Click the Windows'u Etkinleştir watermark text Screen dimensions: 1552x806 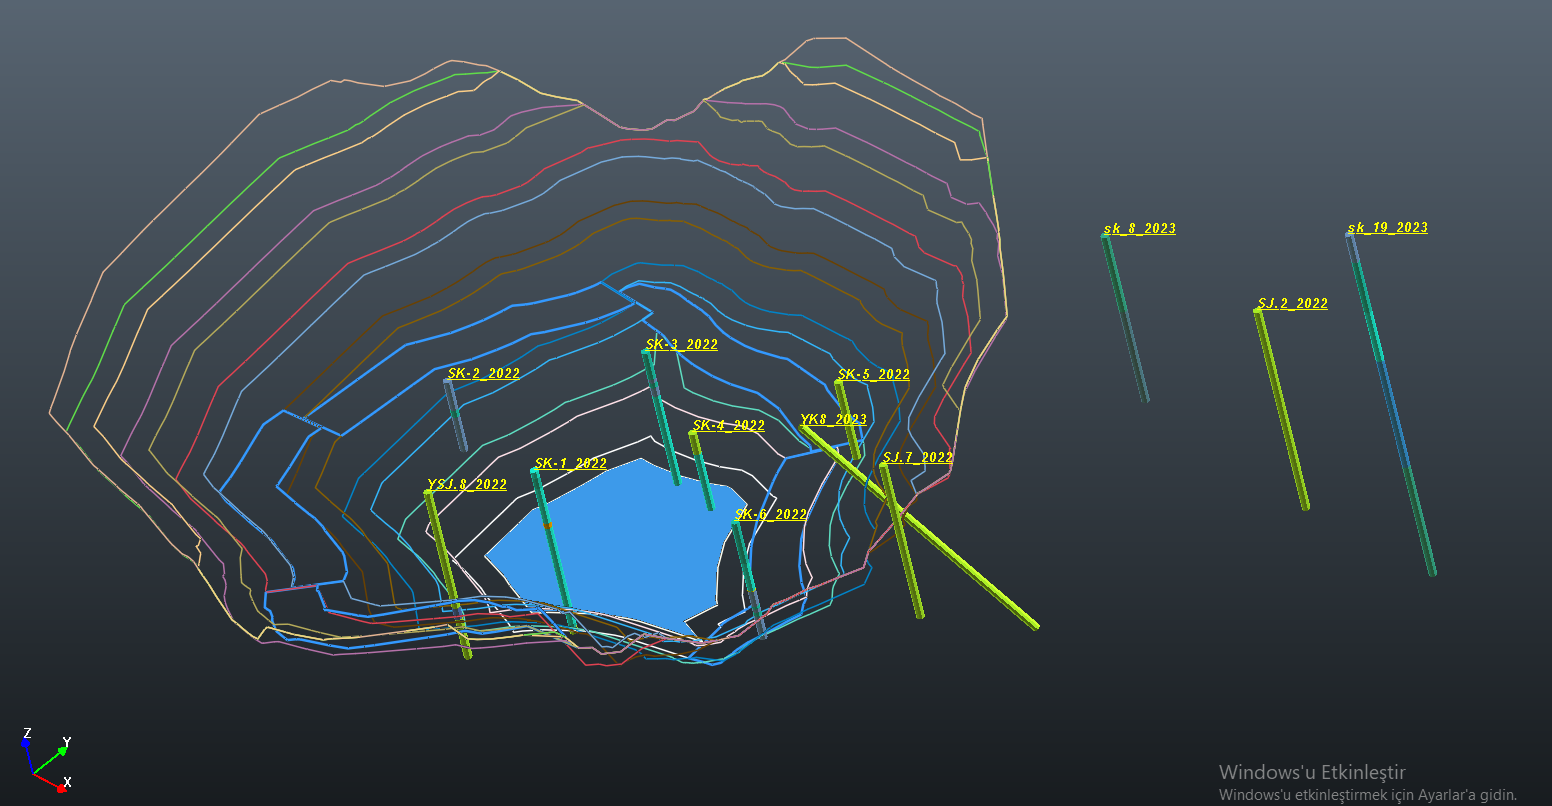[x=1312, y=772]
